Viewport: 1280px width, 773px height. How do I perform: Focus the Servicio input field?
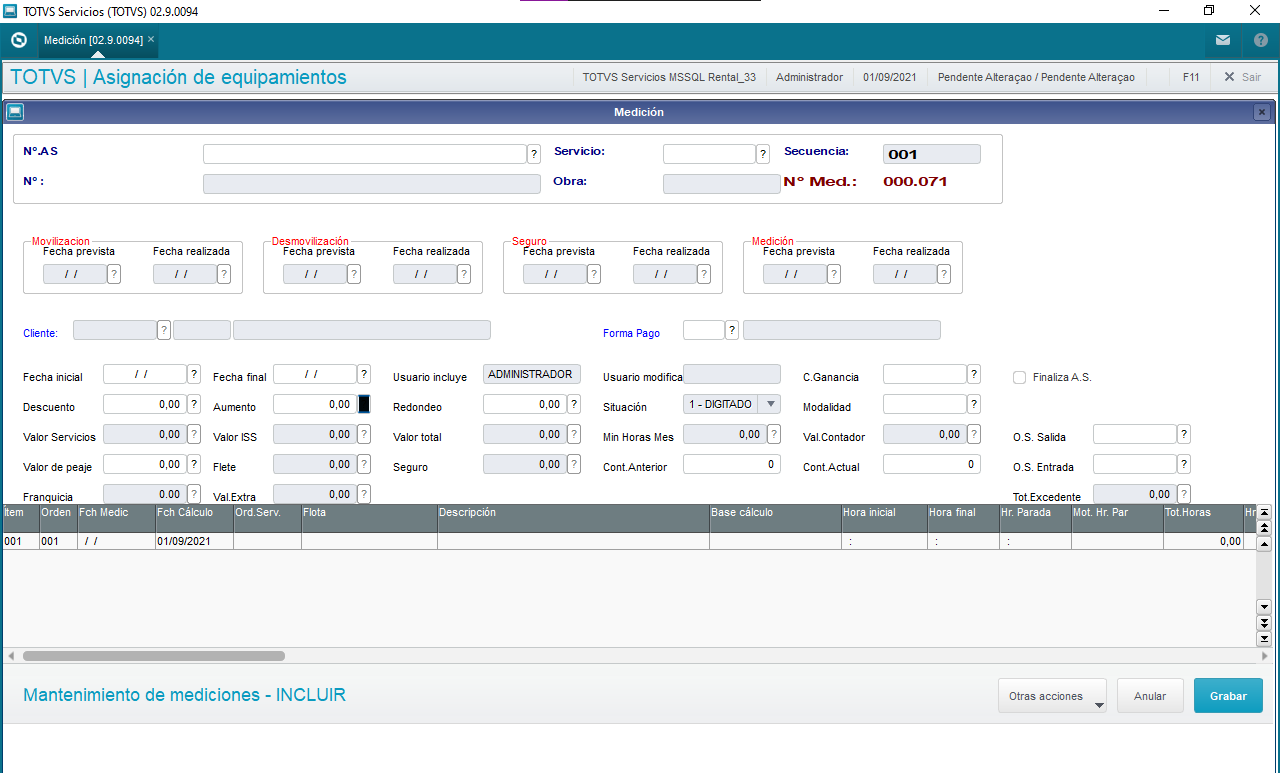709,154
